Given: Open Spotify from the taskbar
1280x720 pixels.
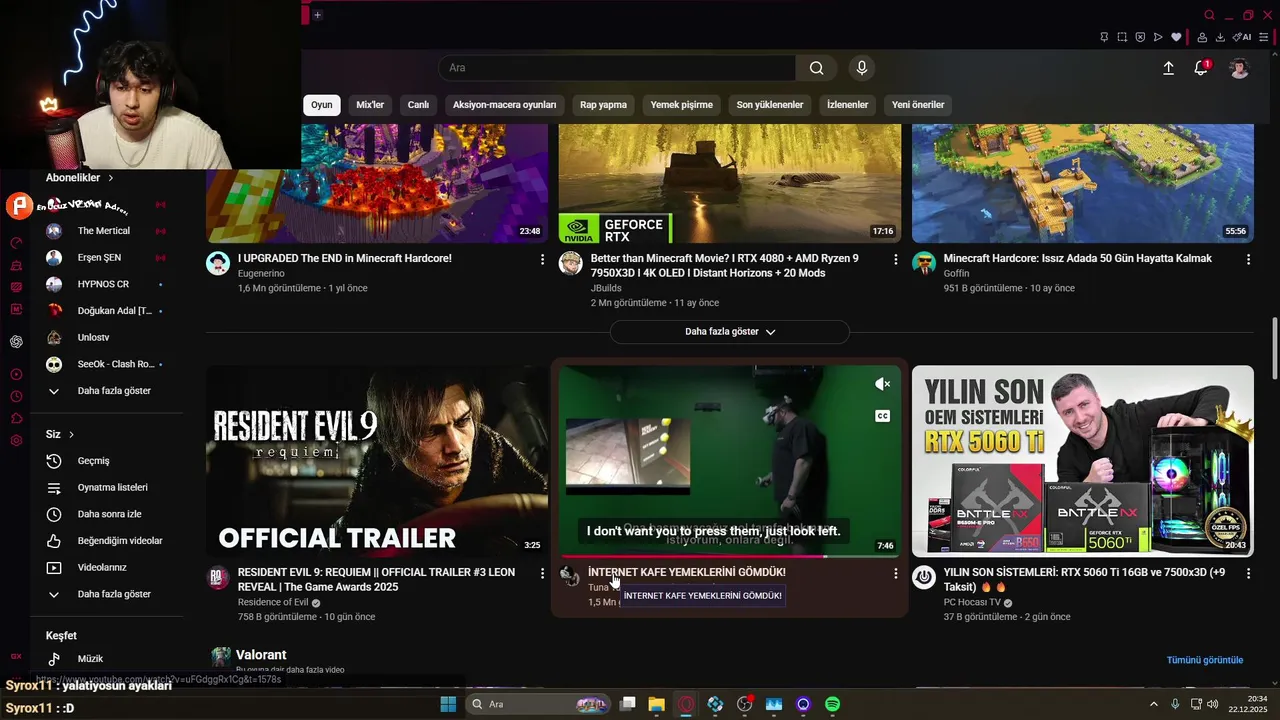Looking at the screenshot, I should coord(833,704).
